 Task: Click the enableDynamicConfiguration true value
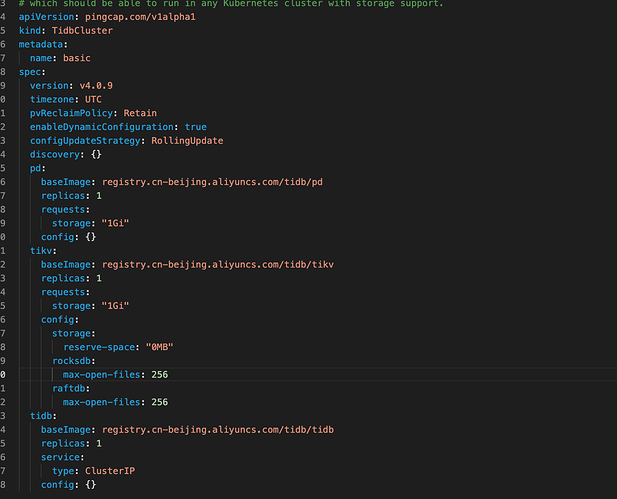[196, 127]
